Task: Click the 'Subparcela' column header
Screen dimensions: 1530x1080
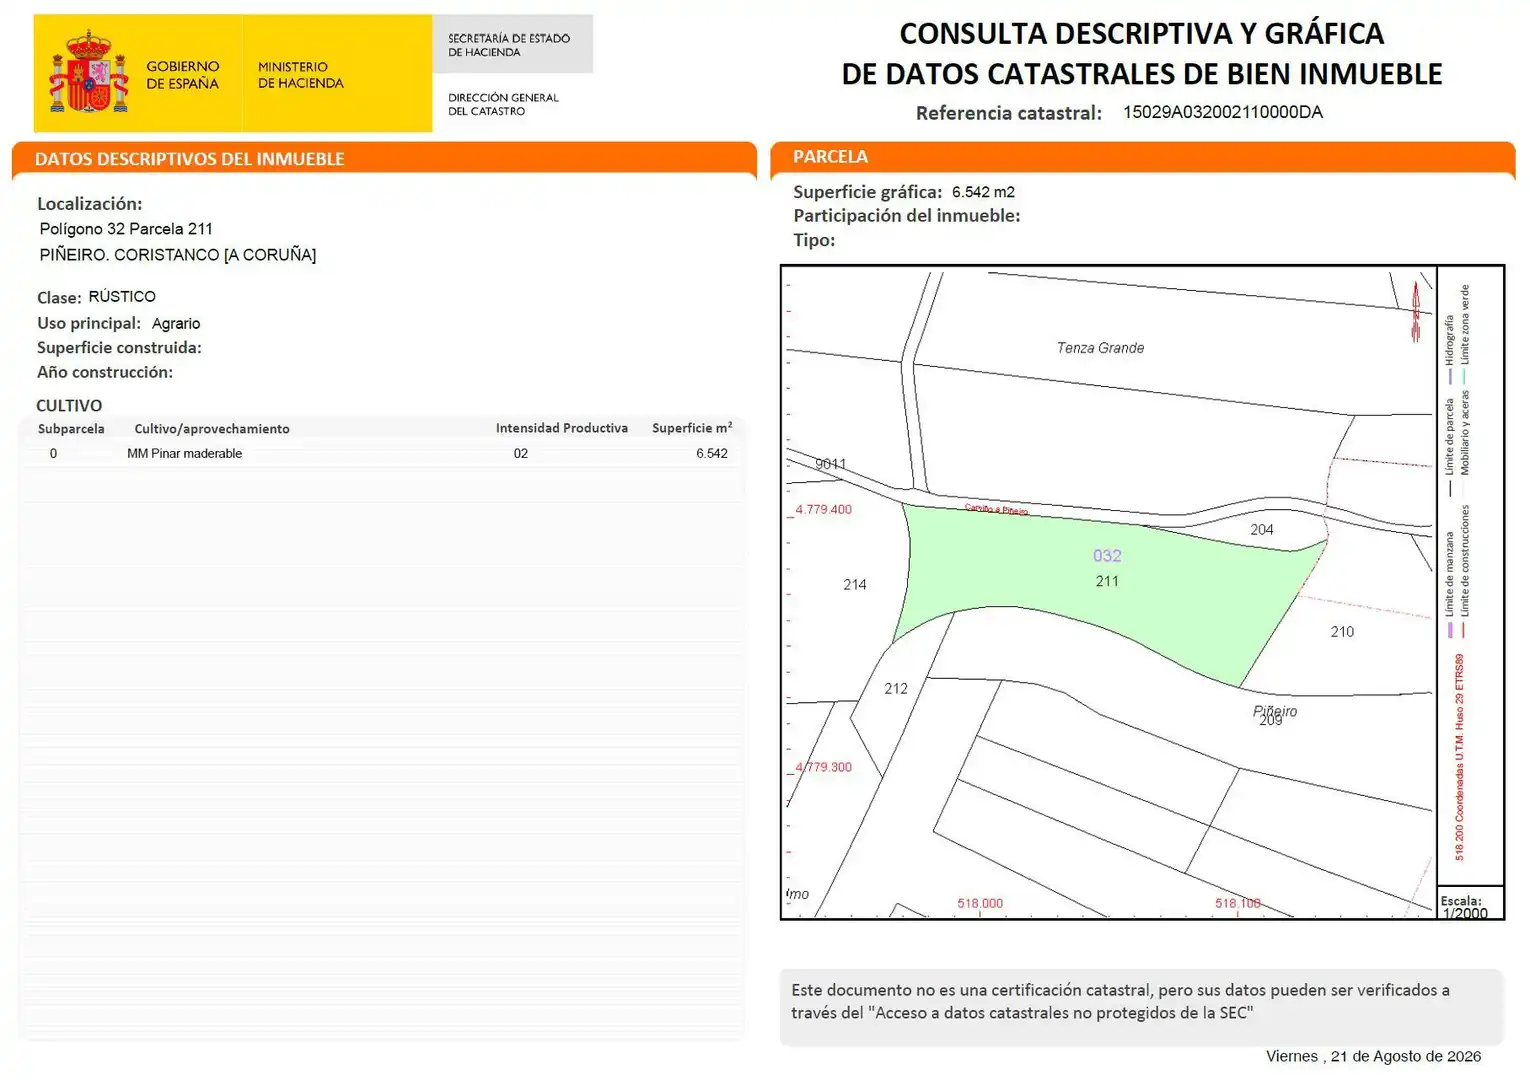Action: (x=71, y=429)
